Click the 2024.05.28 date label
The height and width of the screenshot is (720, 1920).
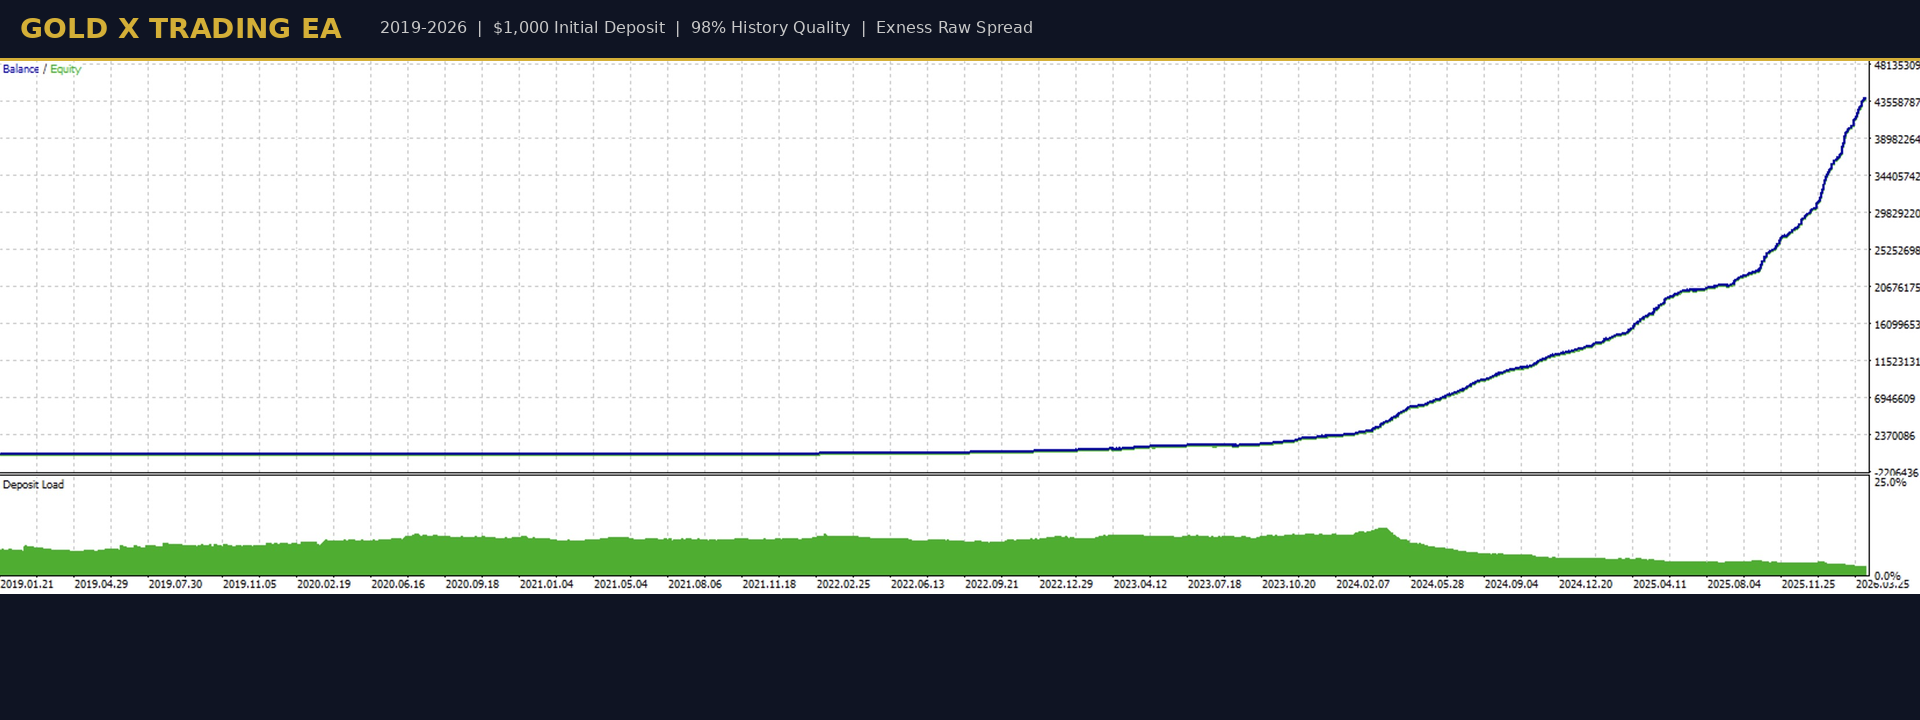coord(1437,585)
